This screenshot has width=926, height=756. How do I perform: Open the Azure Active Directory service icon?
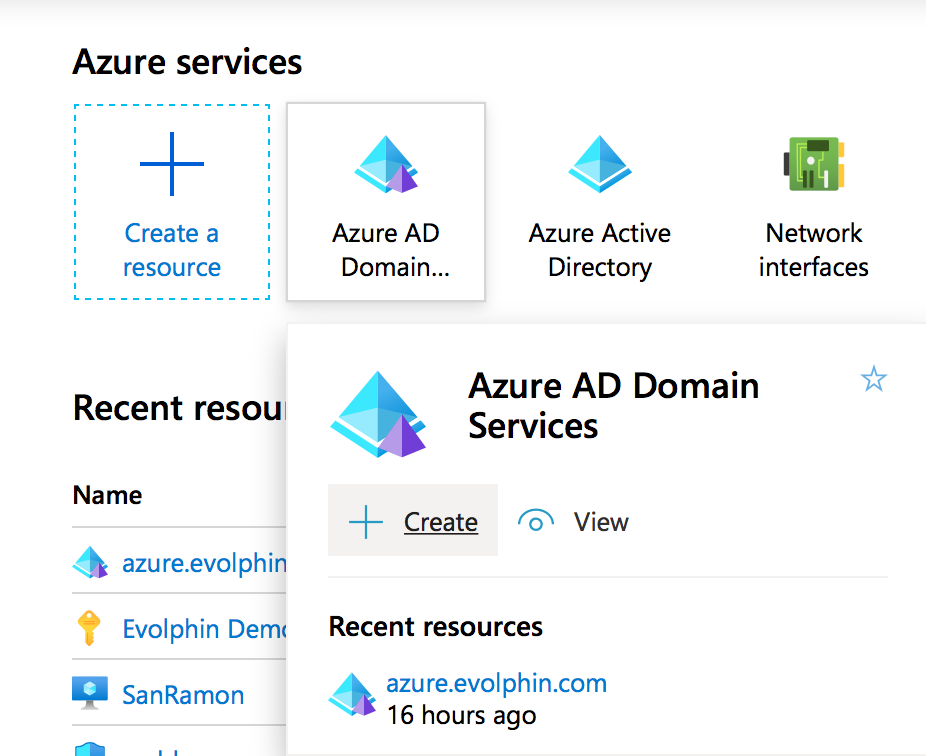600,164
